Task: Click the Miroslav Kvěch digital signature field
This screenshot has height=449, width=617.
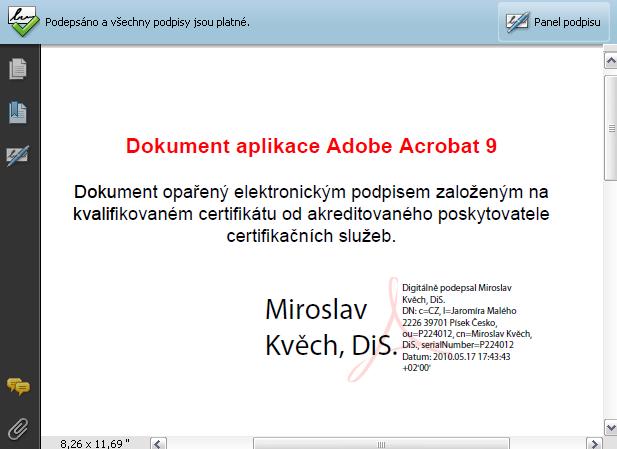Action: click(x=398, y=329)
